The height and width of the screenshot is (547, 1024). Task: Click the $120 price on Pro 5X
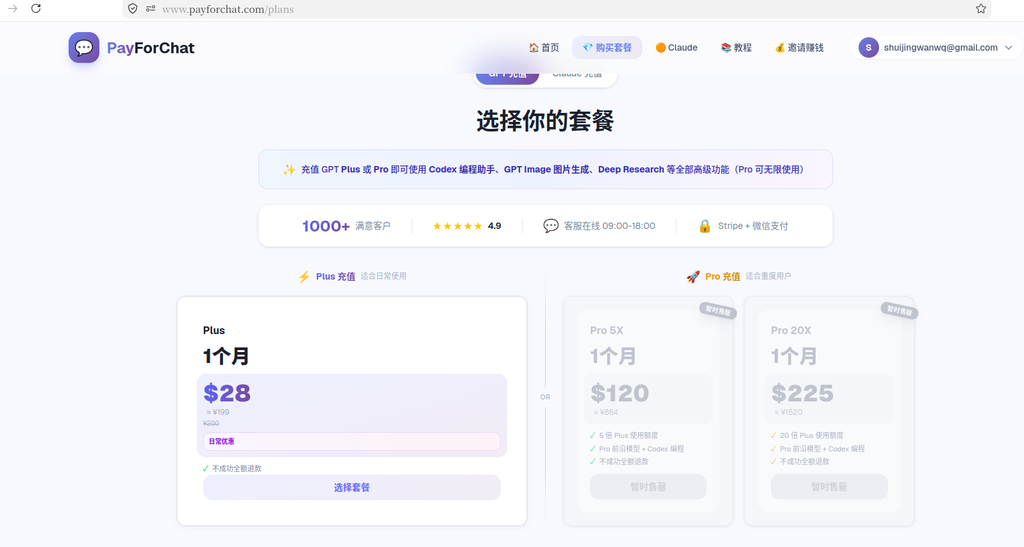click(x=620, y=393)
